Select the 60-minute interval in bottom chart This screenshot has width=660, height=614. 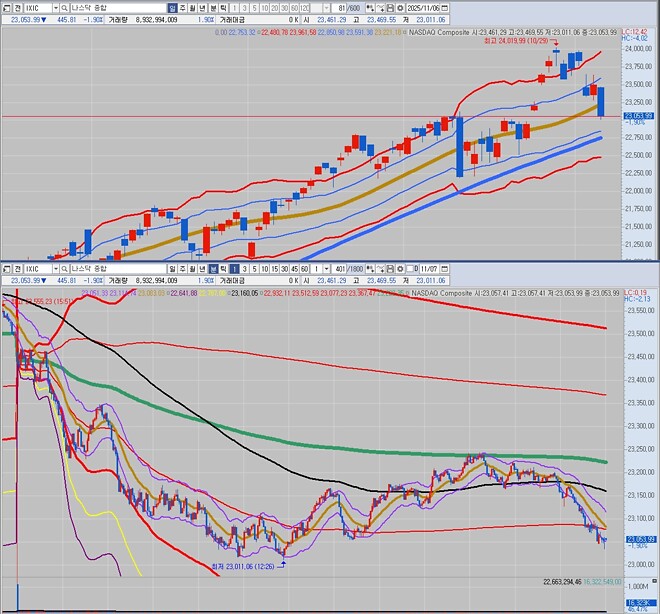(305, 269)
